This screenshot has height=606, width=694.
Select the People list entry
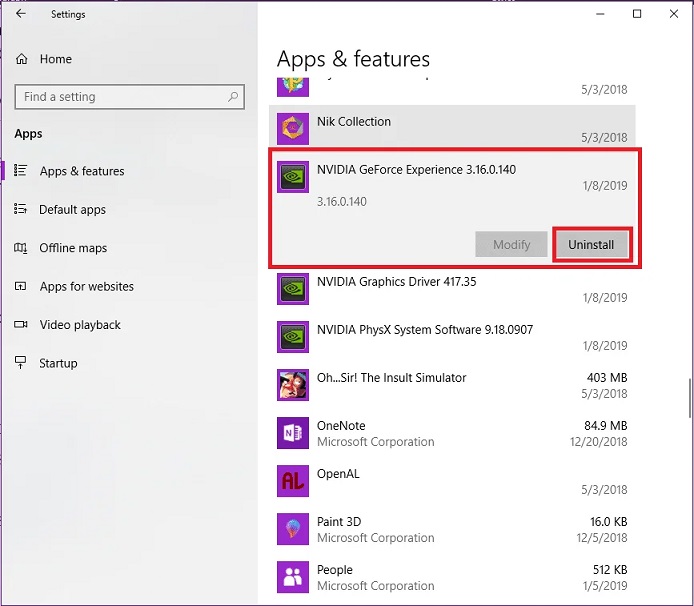pyautogui.click(x=452, y=577)
